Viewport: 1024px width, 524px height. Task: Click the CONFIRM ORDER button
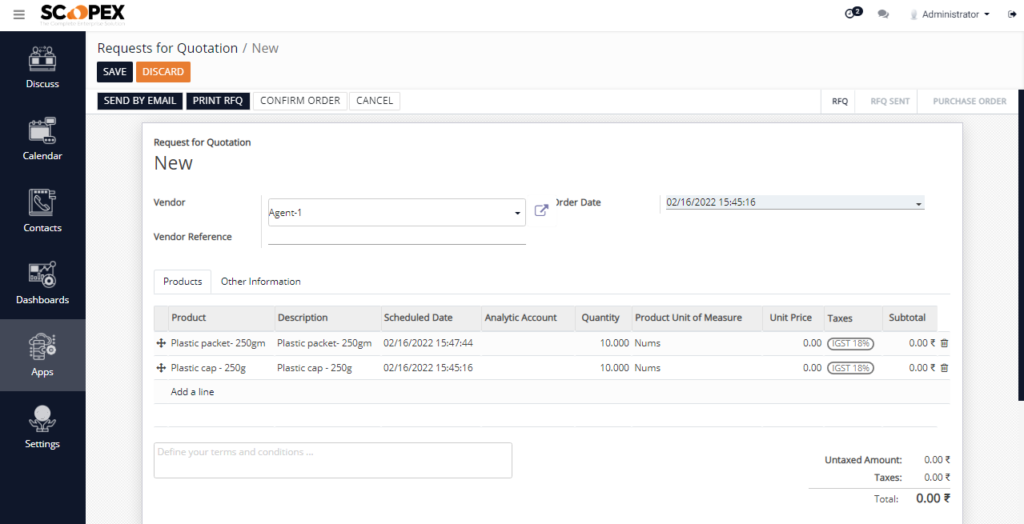[300, 101]
